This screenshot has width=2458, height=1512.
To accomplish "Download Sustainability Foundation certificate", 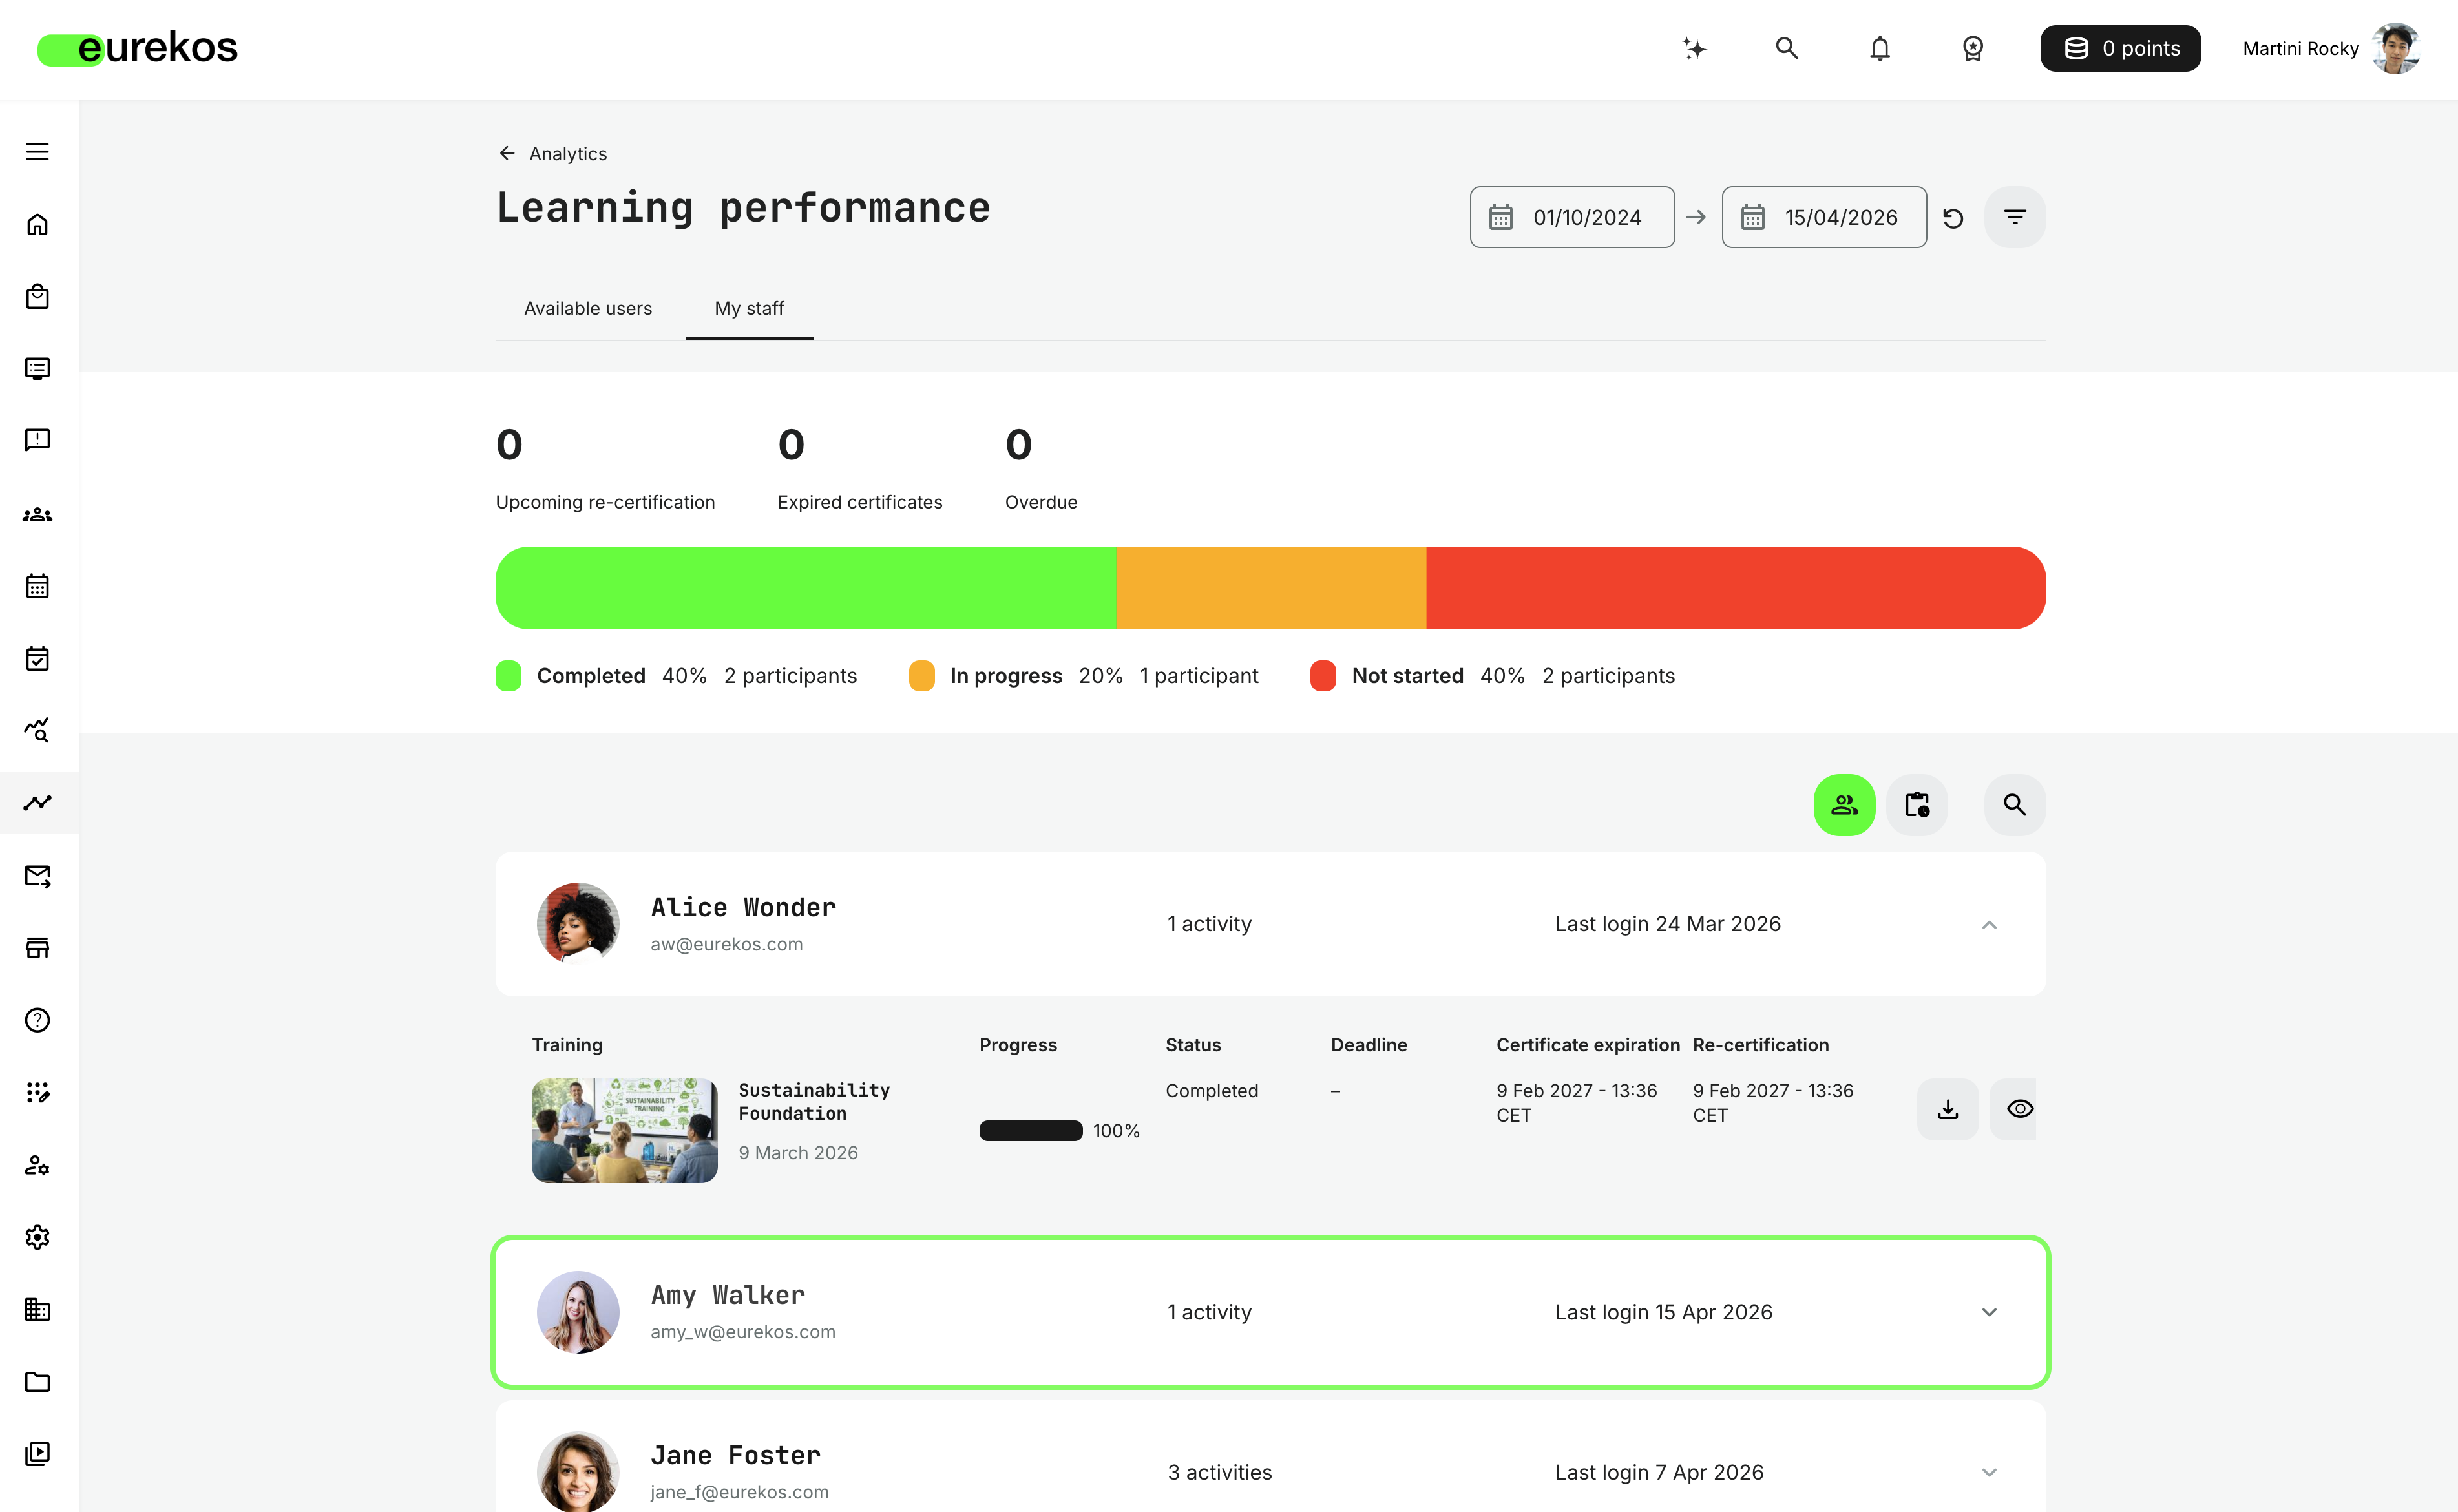I will coord(1948,1109).
